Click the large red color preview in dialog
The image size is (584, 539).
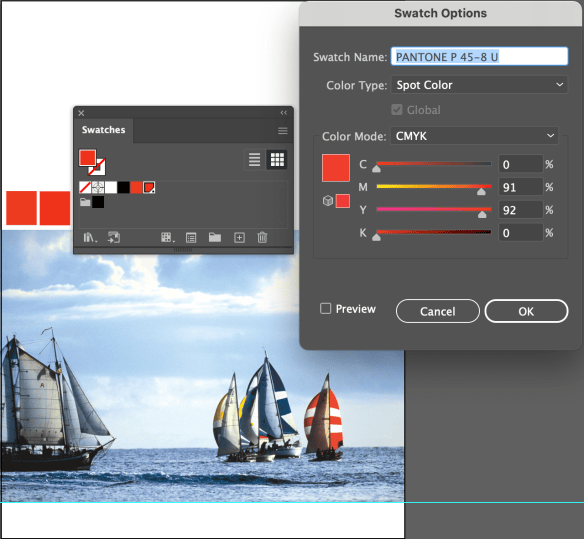coord(336,168)
